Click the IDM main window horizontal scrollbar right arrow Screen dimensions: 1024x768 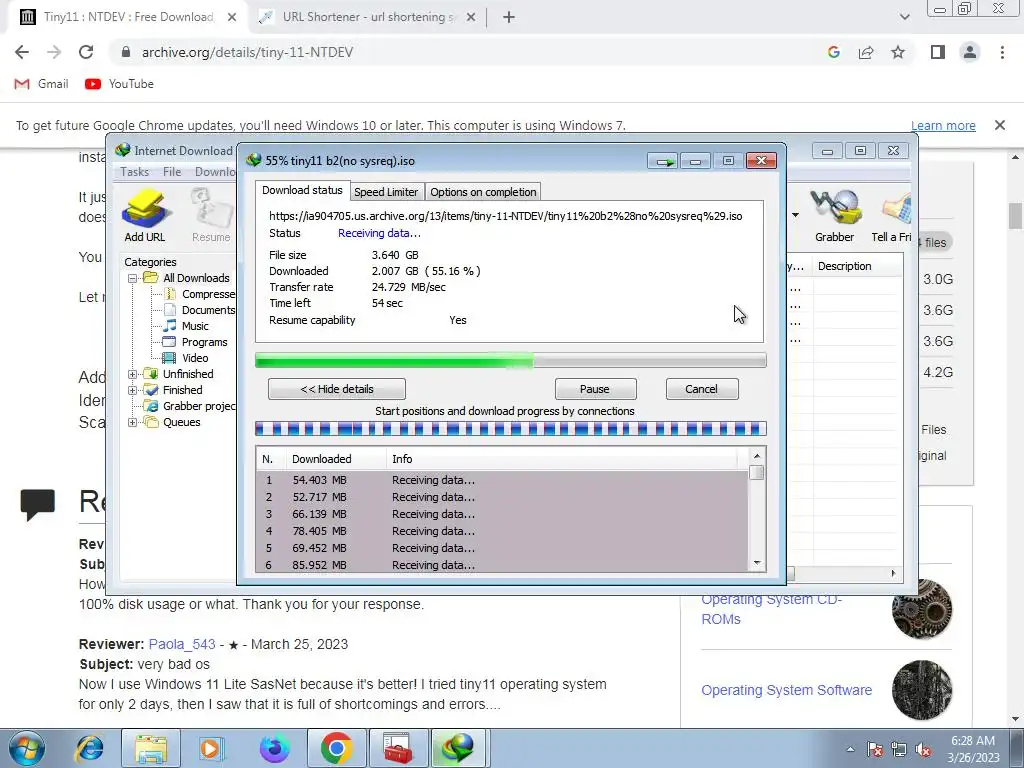click(893, 573)
